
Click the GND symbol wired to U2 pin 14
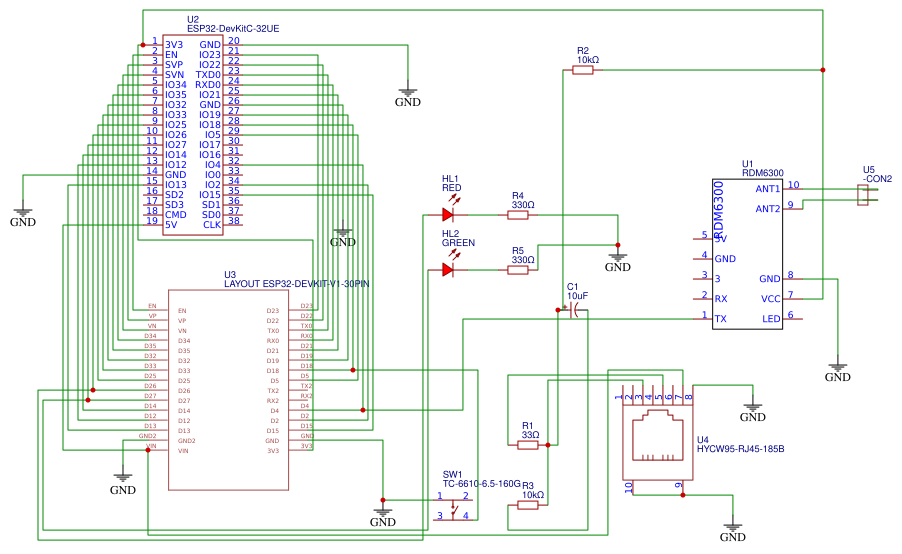pyautogui.click(x=23, y=217)
